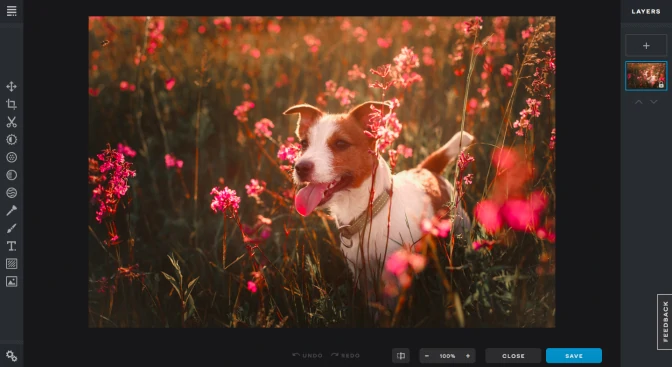Image resolution: width=672 pixels, height=367 pixels.
Task: Select the Retouch tool icon
Action: pyautogui.click(x=12, y=211)
